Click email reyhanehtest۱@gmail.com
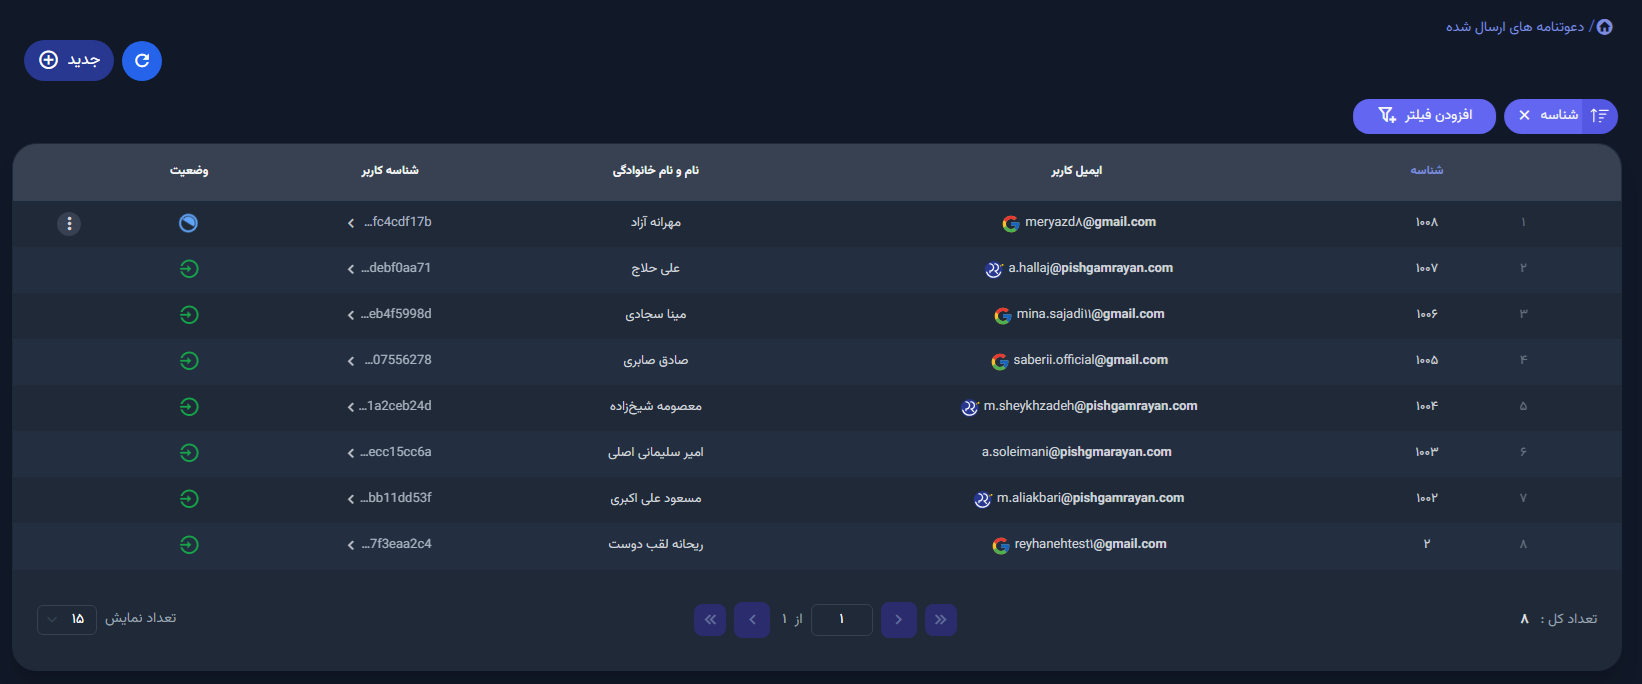The height and width of the screenshot is (684, 1642). pos(1091,544)
